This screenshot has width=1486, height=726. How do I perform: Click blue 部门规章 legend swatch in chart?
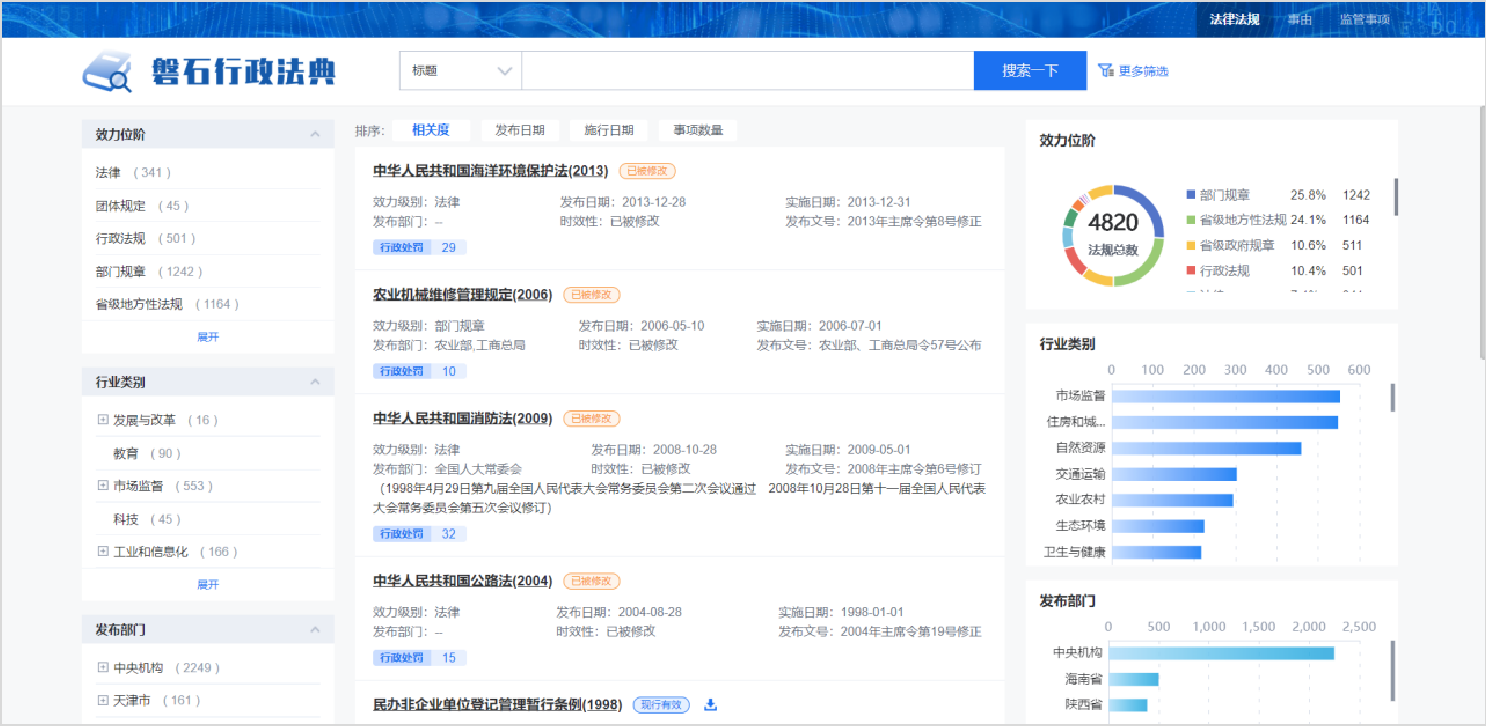1190,195
